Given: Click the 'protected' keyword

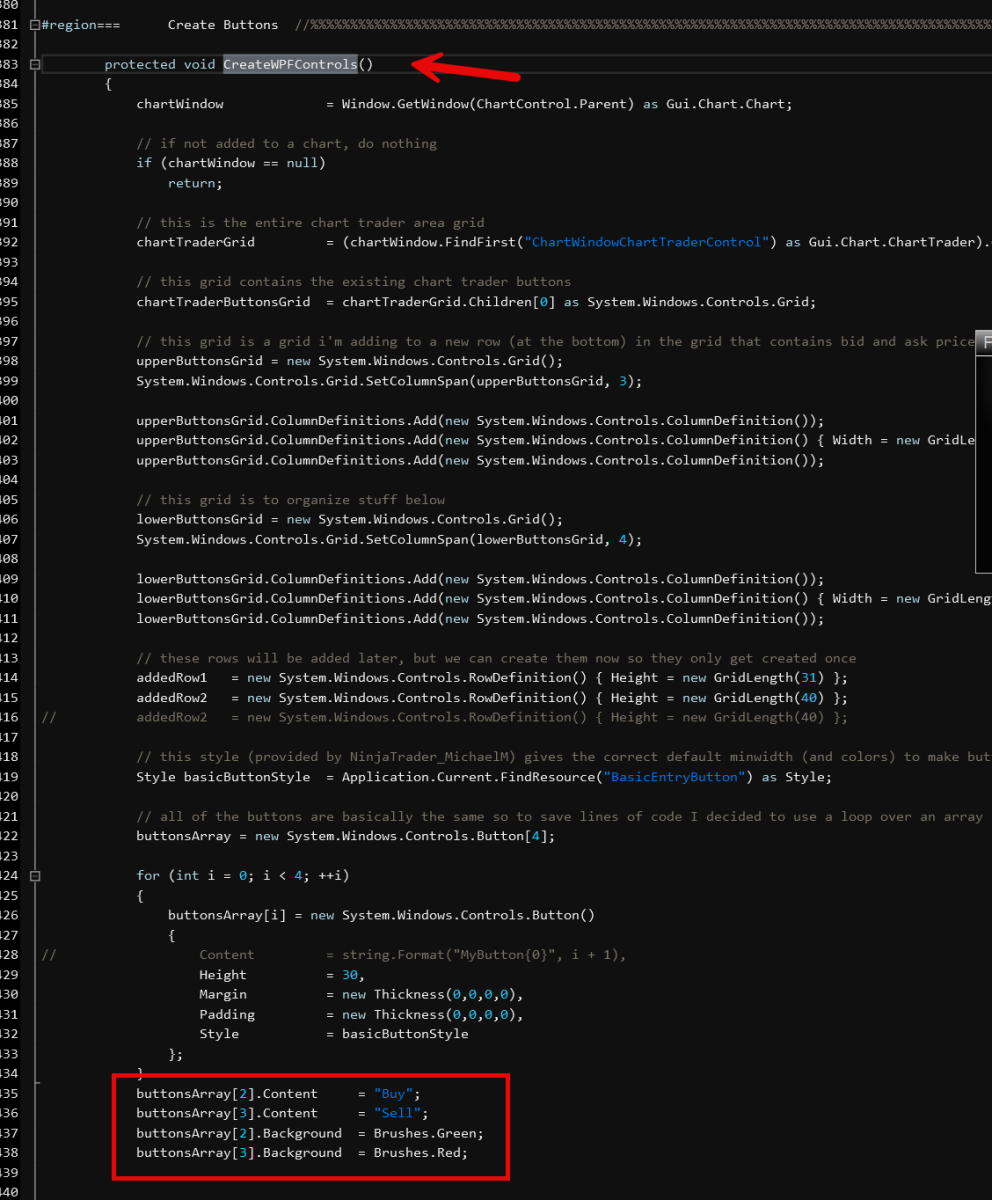Looking at the screenshot, I should tap(140, 64).
